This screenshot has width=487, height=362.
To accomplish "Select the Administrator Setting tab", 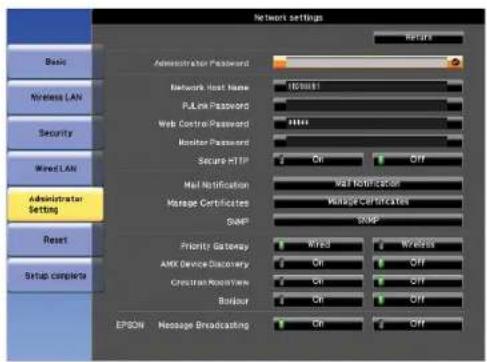I will coord(55,204).
